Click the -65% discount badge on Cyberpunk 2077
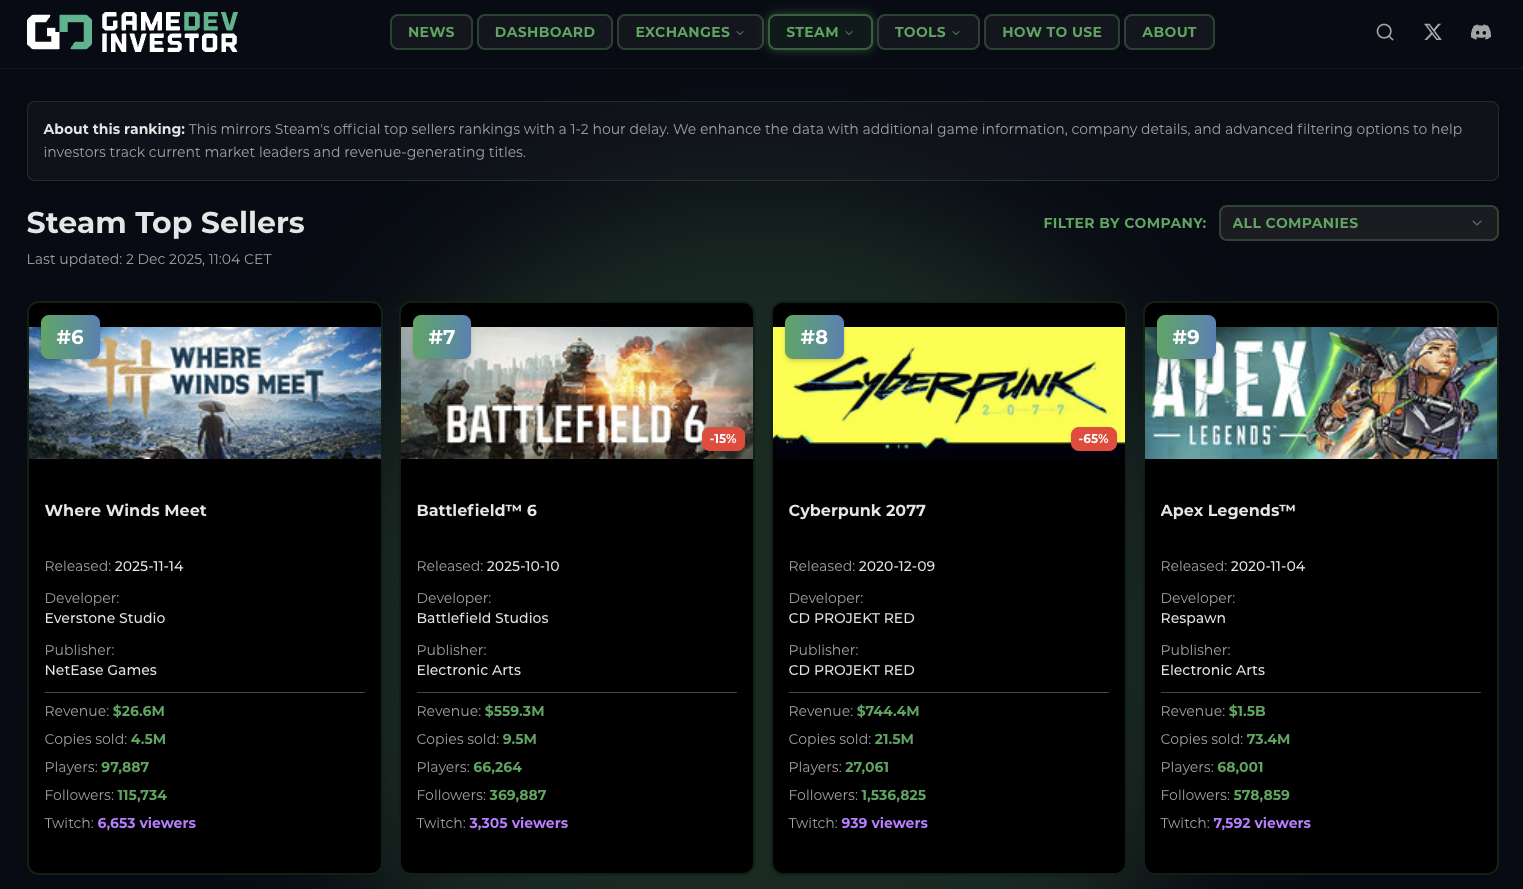 click(x=1093, y=439)
